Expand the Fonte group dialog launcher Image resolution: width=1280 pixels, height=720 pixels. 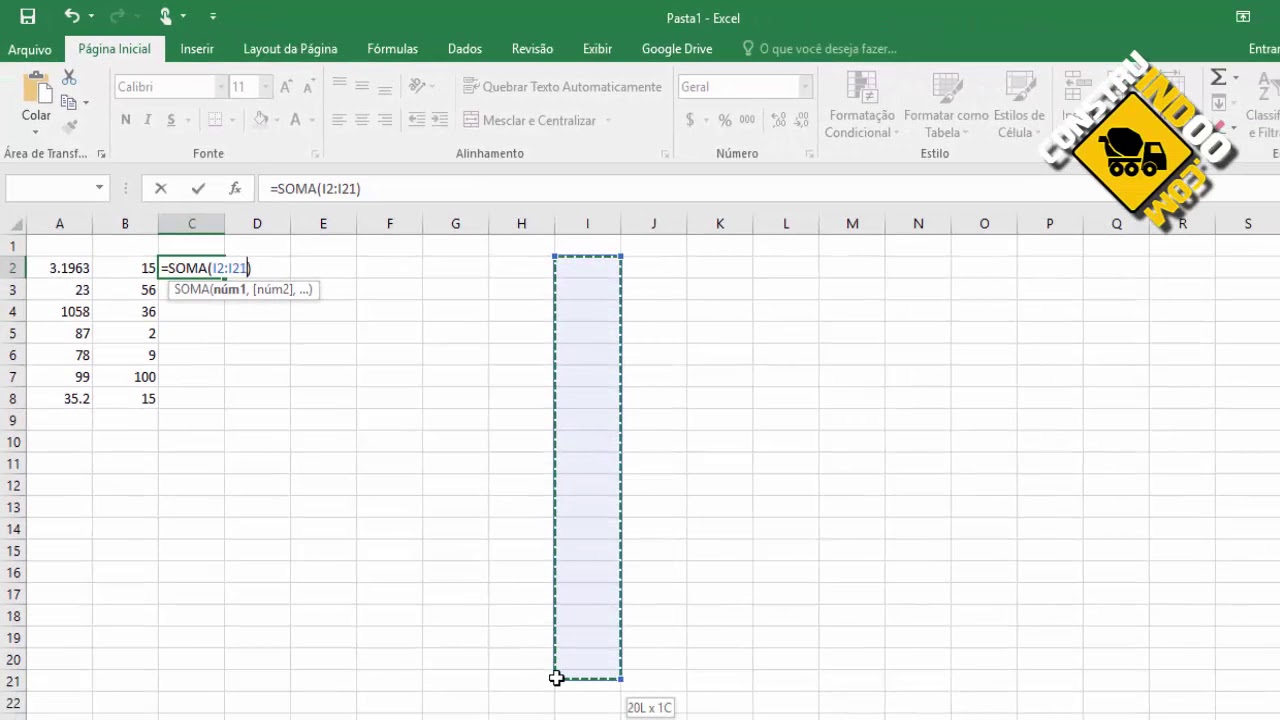point(315,154)
